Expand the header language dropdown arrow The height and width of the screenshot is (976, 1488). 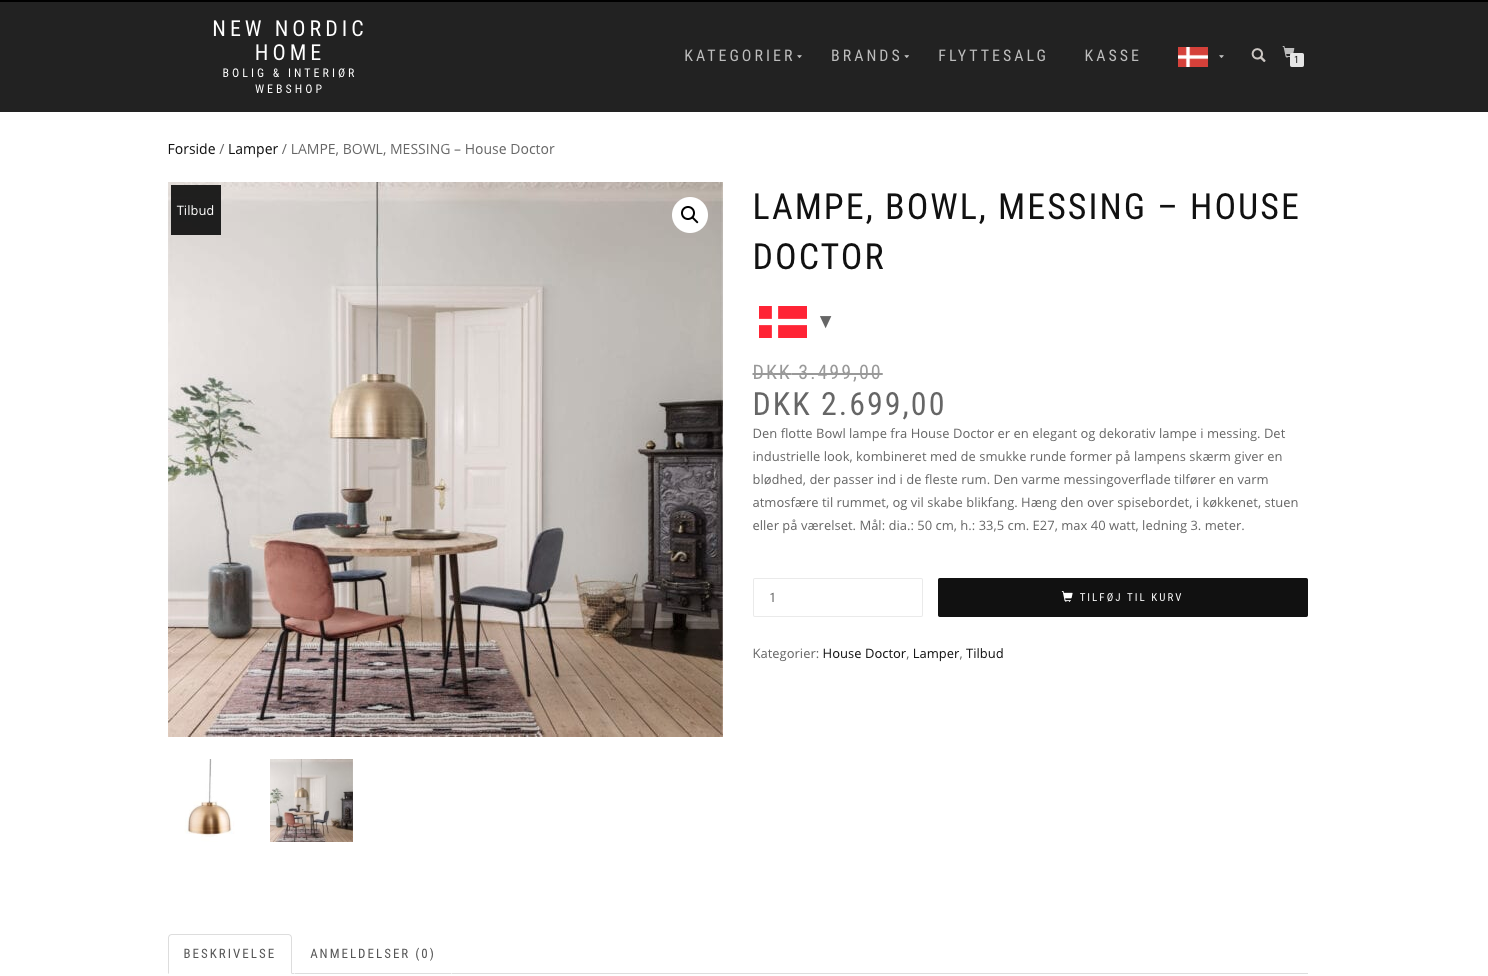pyautogui.click(x=1222, y=57)
